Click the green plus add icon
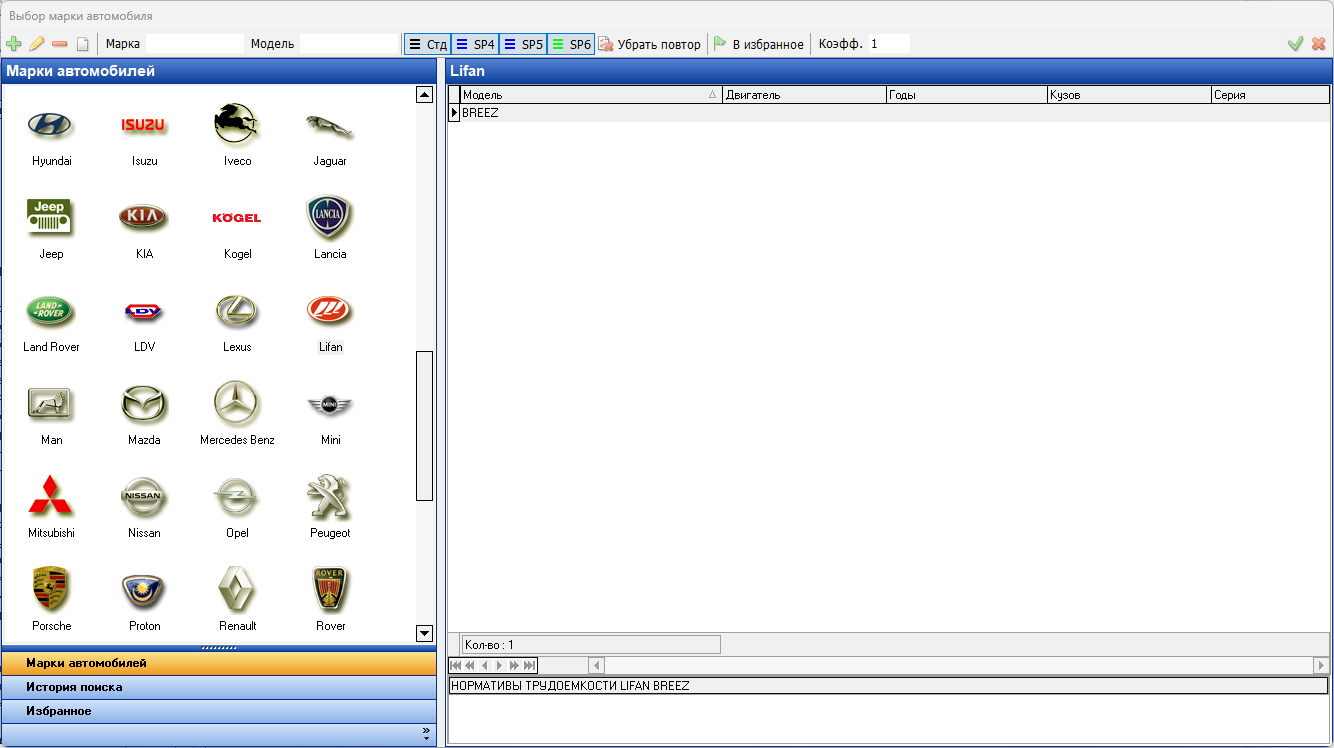Viewport: 1334px width, 748px height. coord(13,44)
